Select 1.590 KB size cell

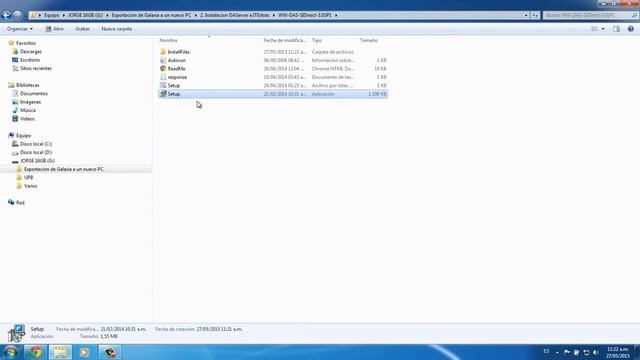pos(377,94)
